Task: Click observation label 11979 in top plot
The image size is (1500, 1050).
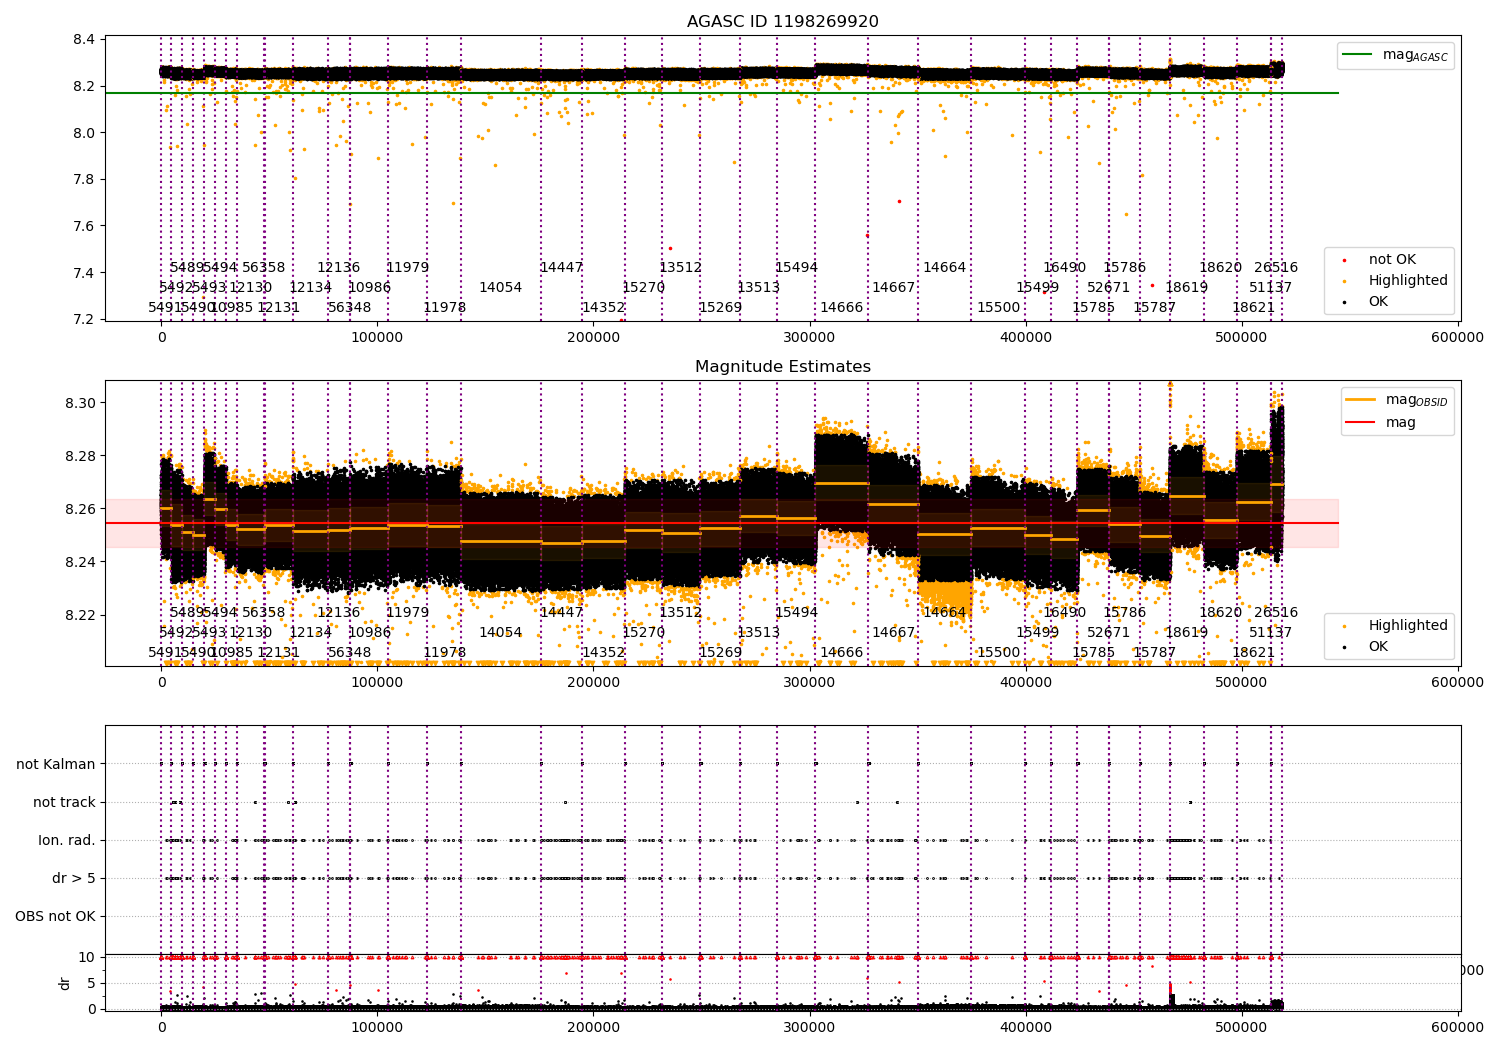Action: (407, 268)
